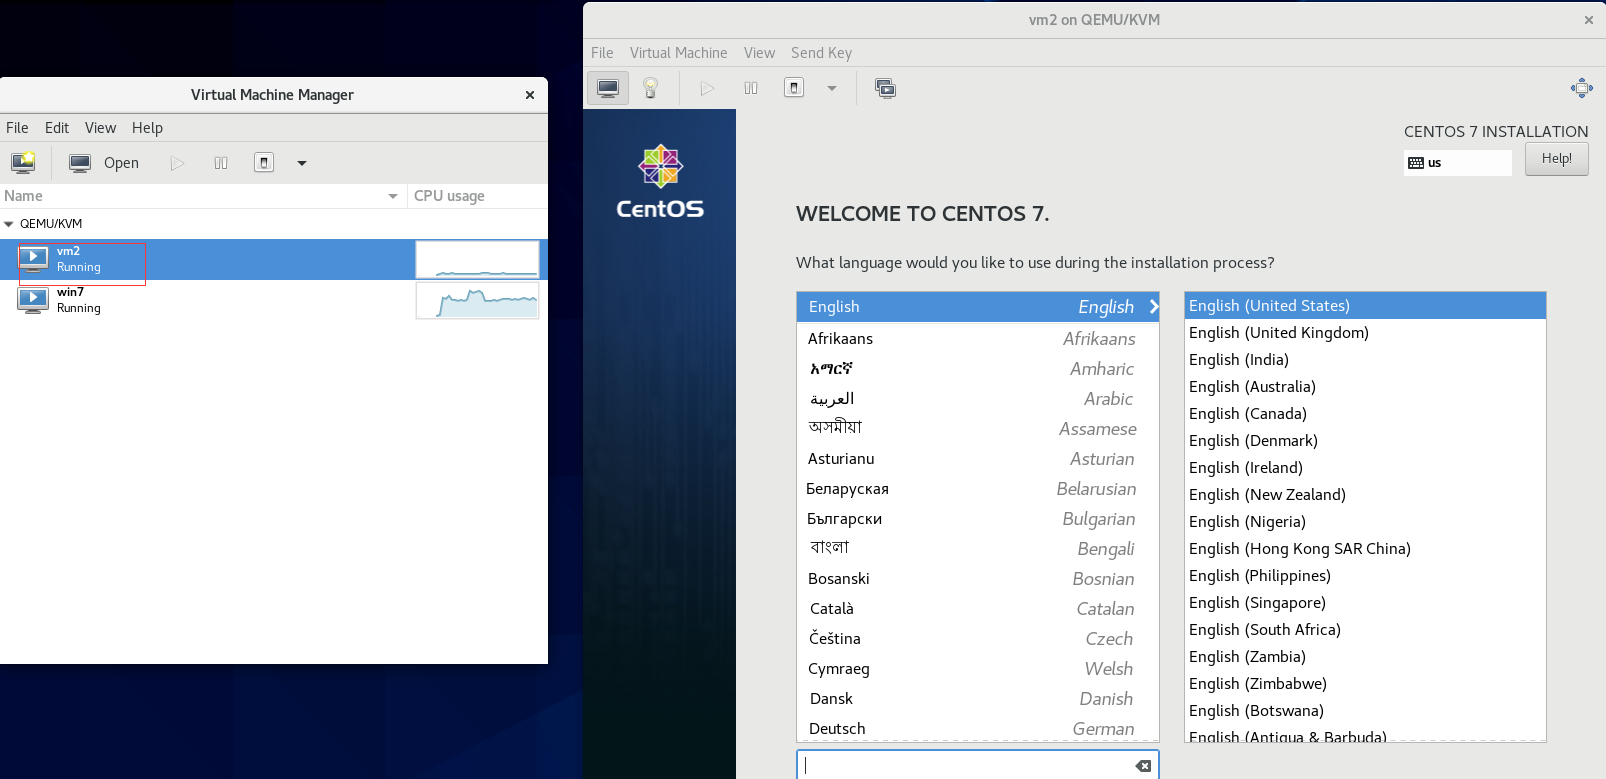Screen dimensions: 1606x779
Task: Select Belarusian in the language list
Action: [978, 489]
